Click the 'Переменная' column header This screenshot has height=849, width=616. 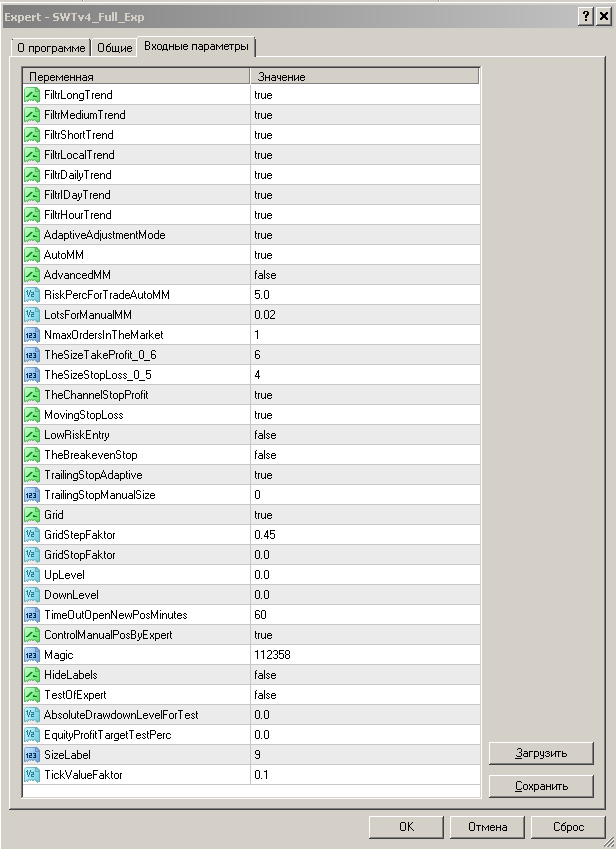[136, 76]
